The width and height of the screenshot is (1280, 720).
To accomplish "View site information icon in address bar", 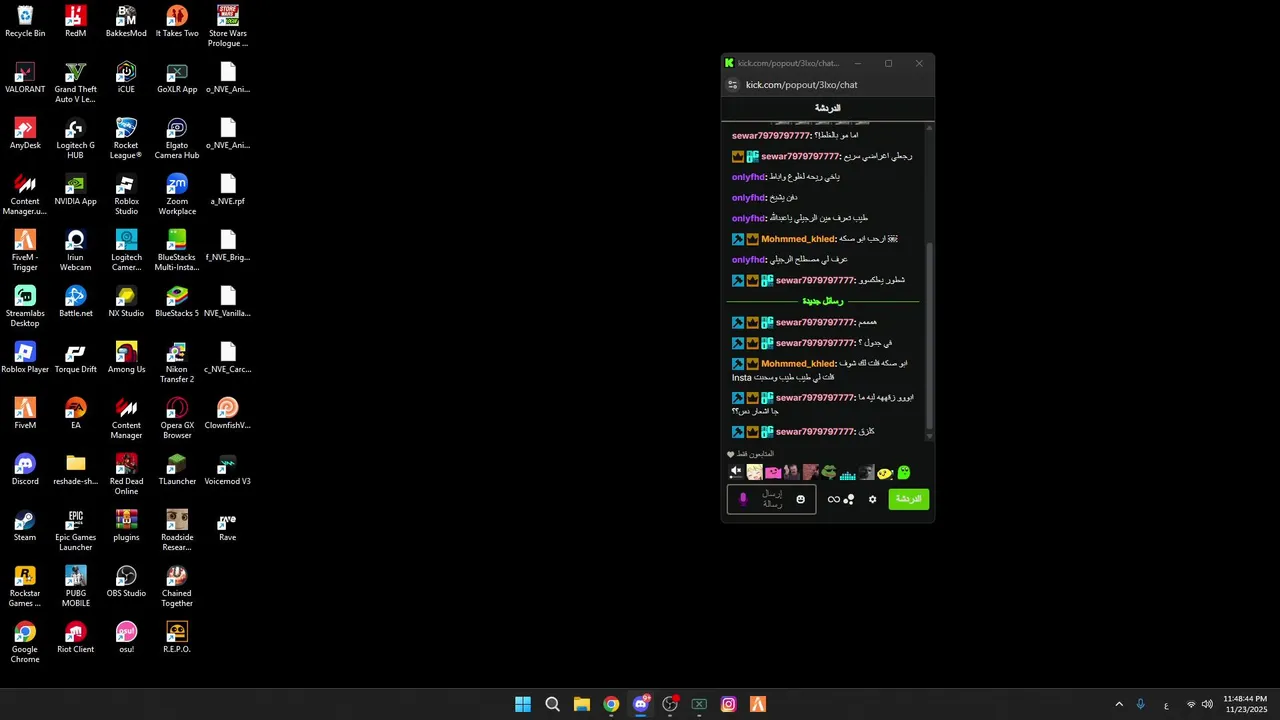I will (x=732, y=85).
